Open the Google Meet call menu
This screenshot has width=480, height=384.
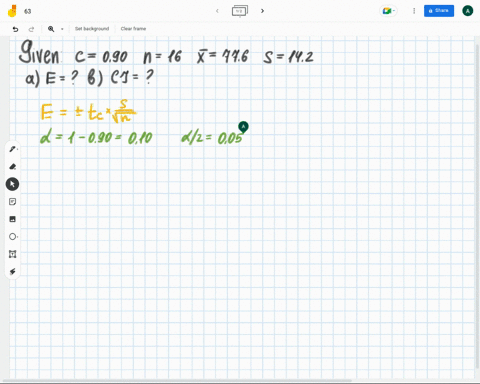click(x=388, y=11)
